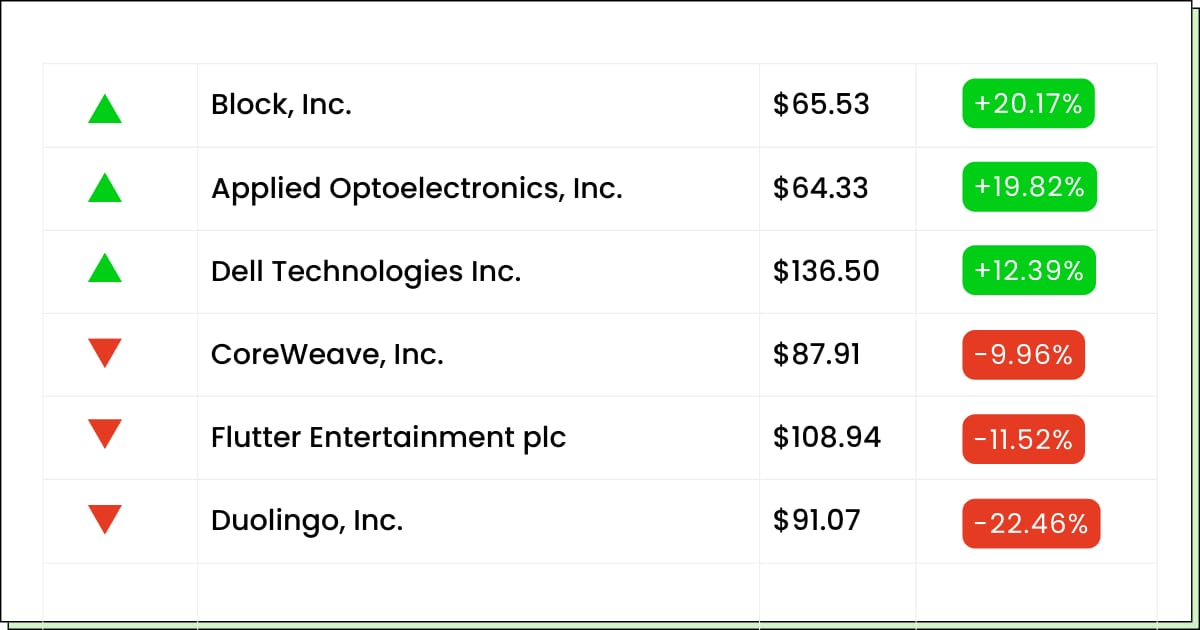The width and height of the screenshot is (1200, 630).
Task: Click the -9.96% red change badge
Action: (1024, 355)
